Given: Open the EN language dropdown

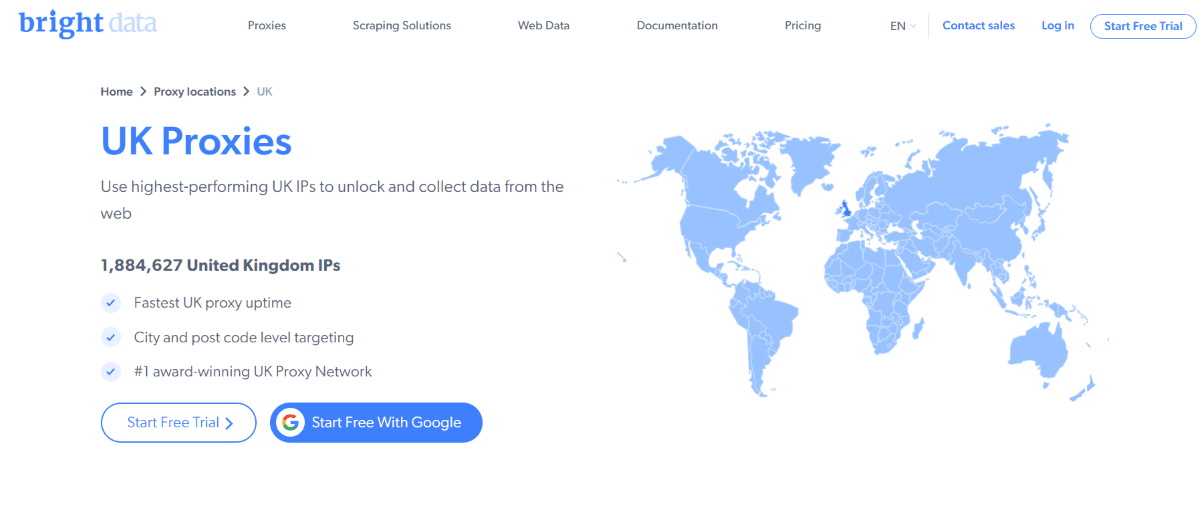Looking at the screenshot, I should point(902,26).
